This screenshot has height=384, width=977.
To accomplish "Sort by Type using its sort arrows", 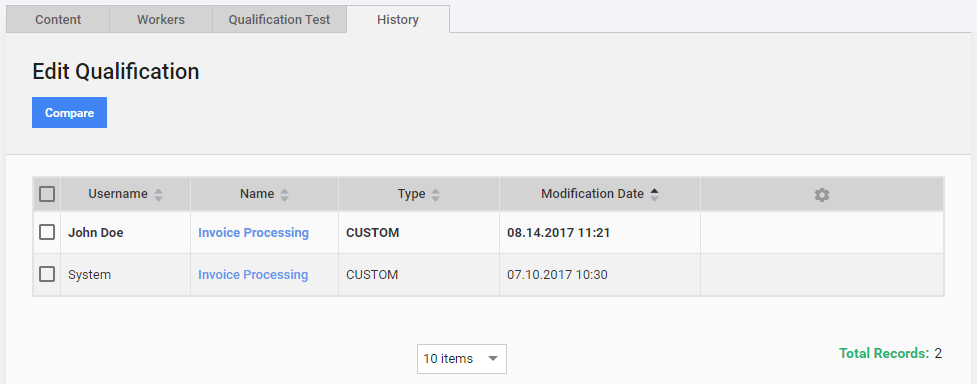I will pos(436,194).
